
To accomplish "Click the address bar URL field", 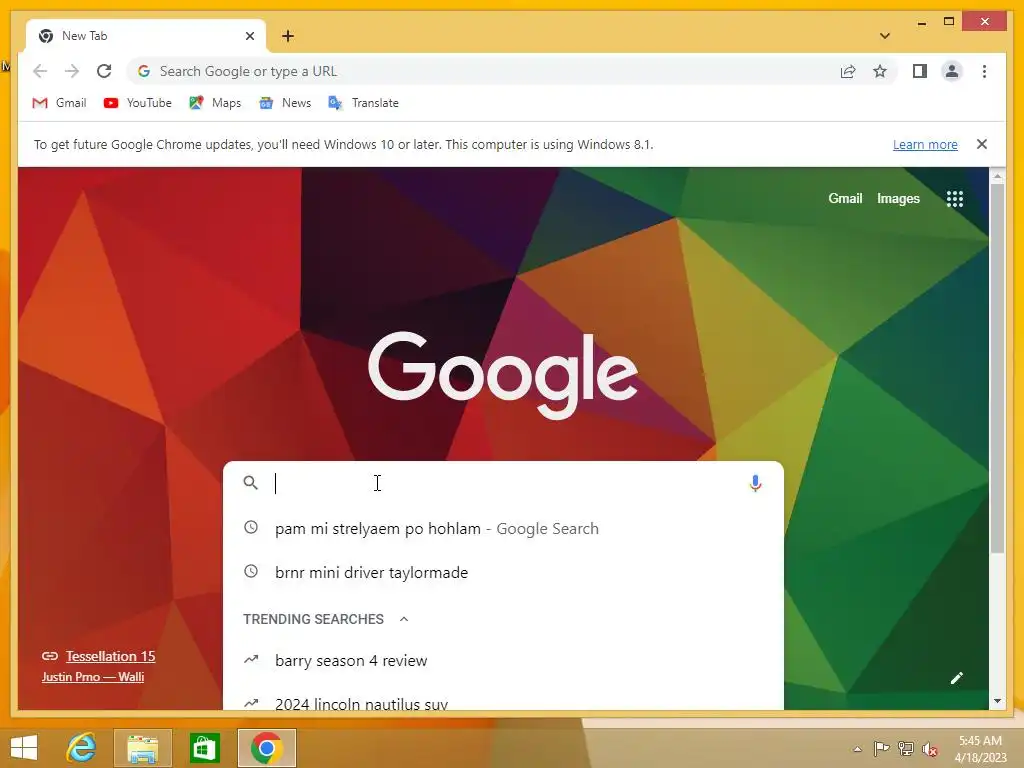I will 483,71.
